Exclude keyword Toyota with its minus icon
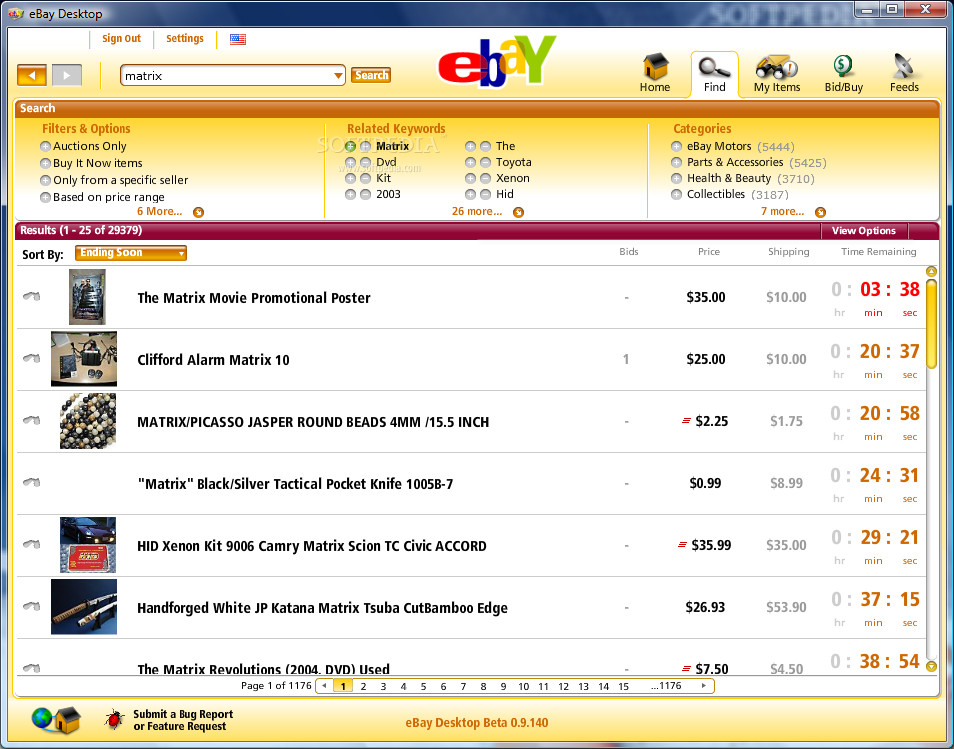Screen dimensions: 954x749 click(486, 162)
